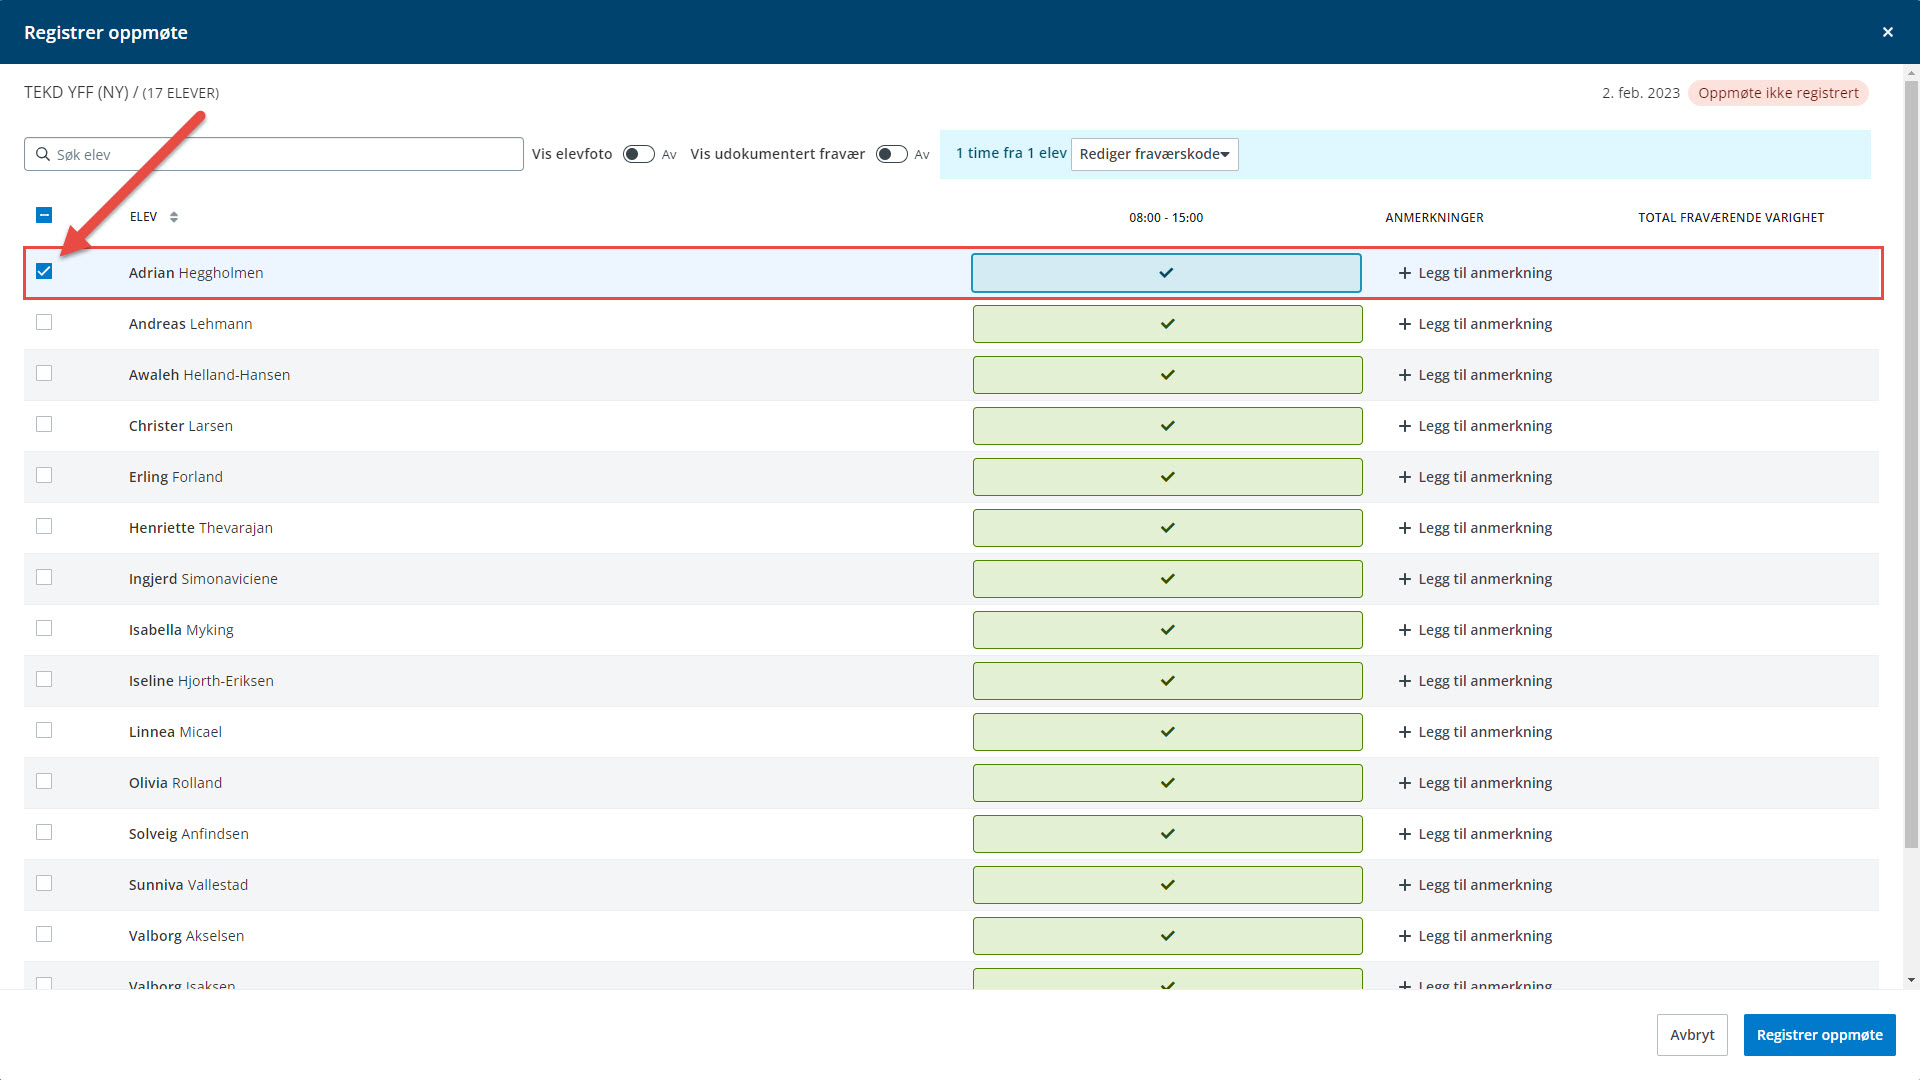Check Ingjerd Simonaviciene's checkbox

click(x=44, y=577)
